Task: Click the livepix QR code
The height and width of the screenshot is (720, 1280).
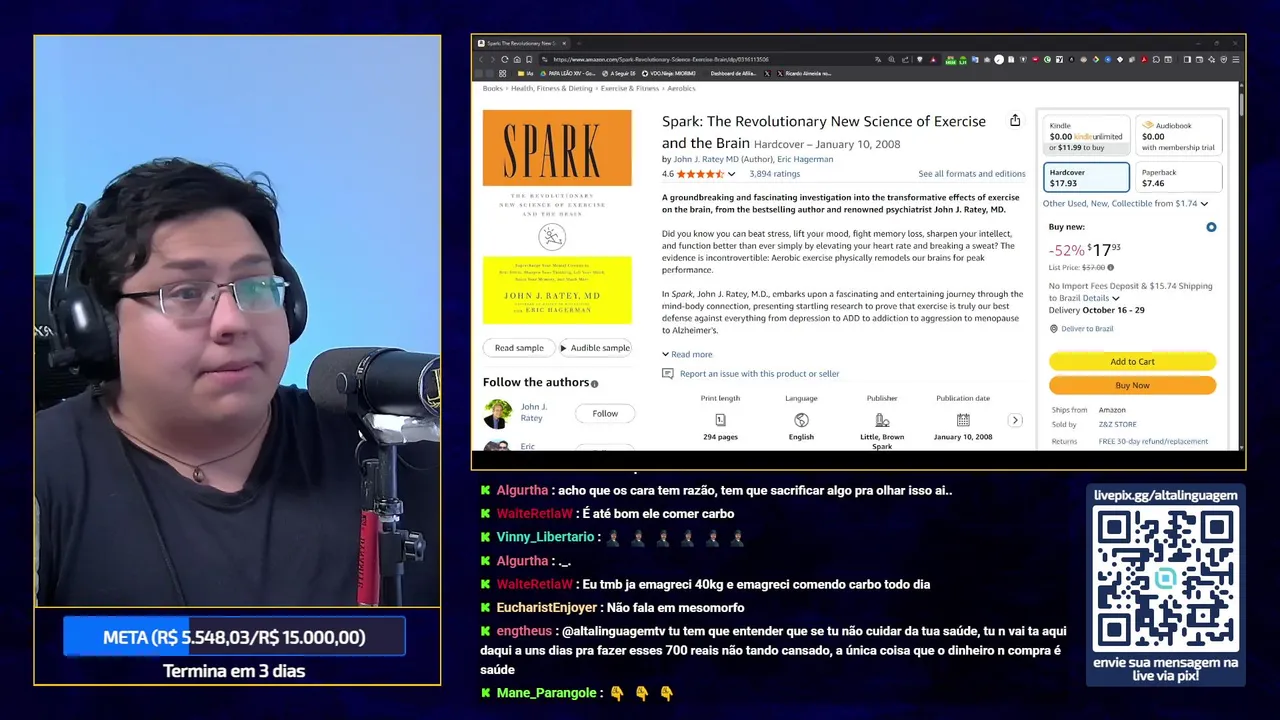Action: [1165, 578]
